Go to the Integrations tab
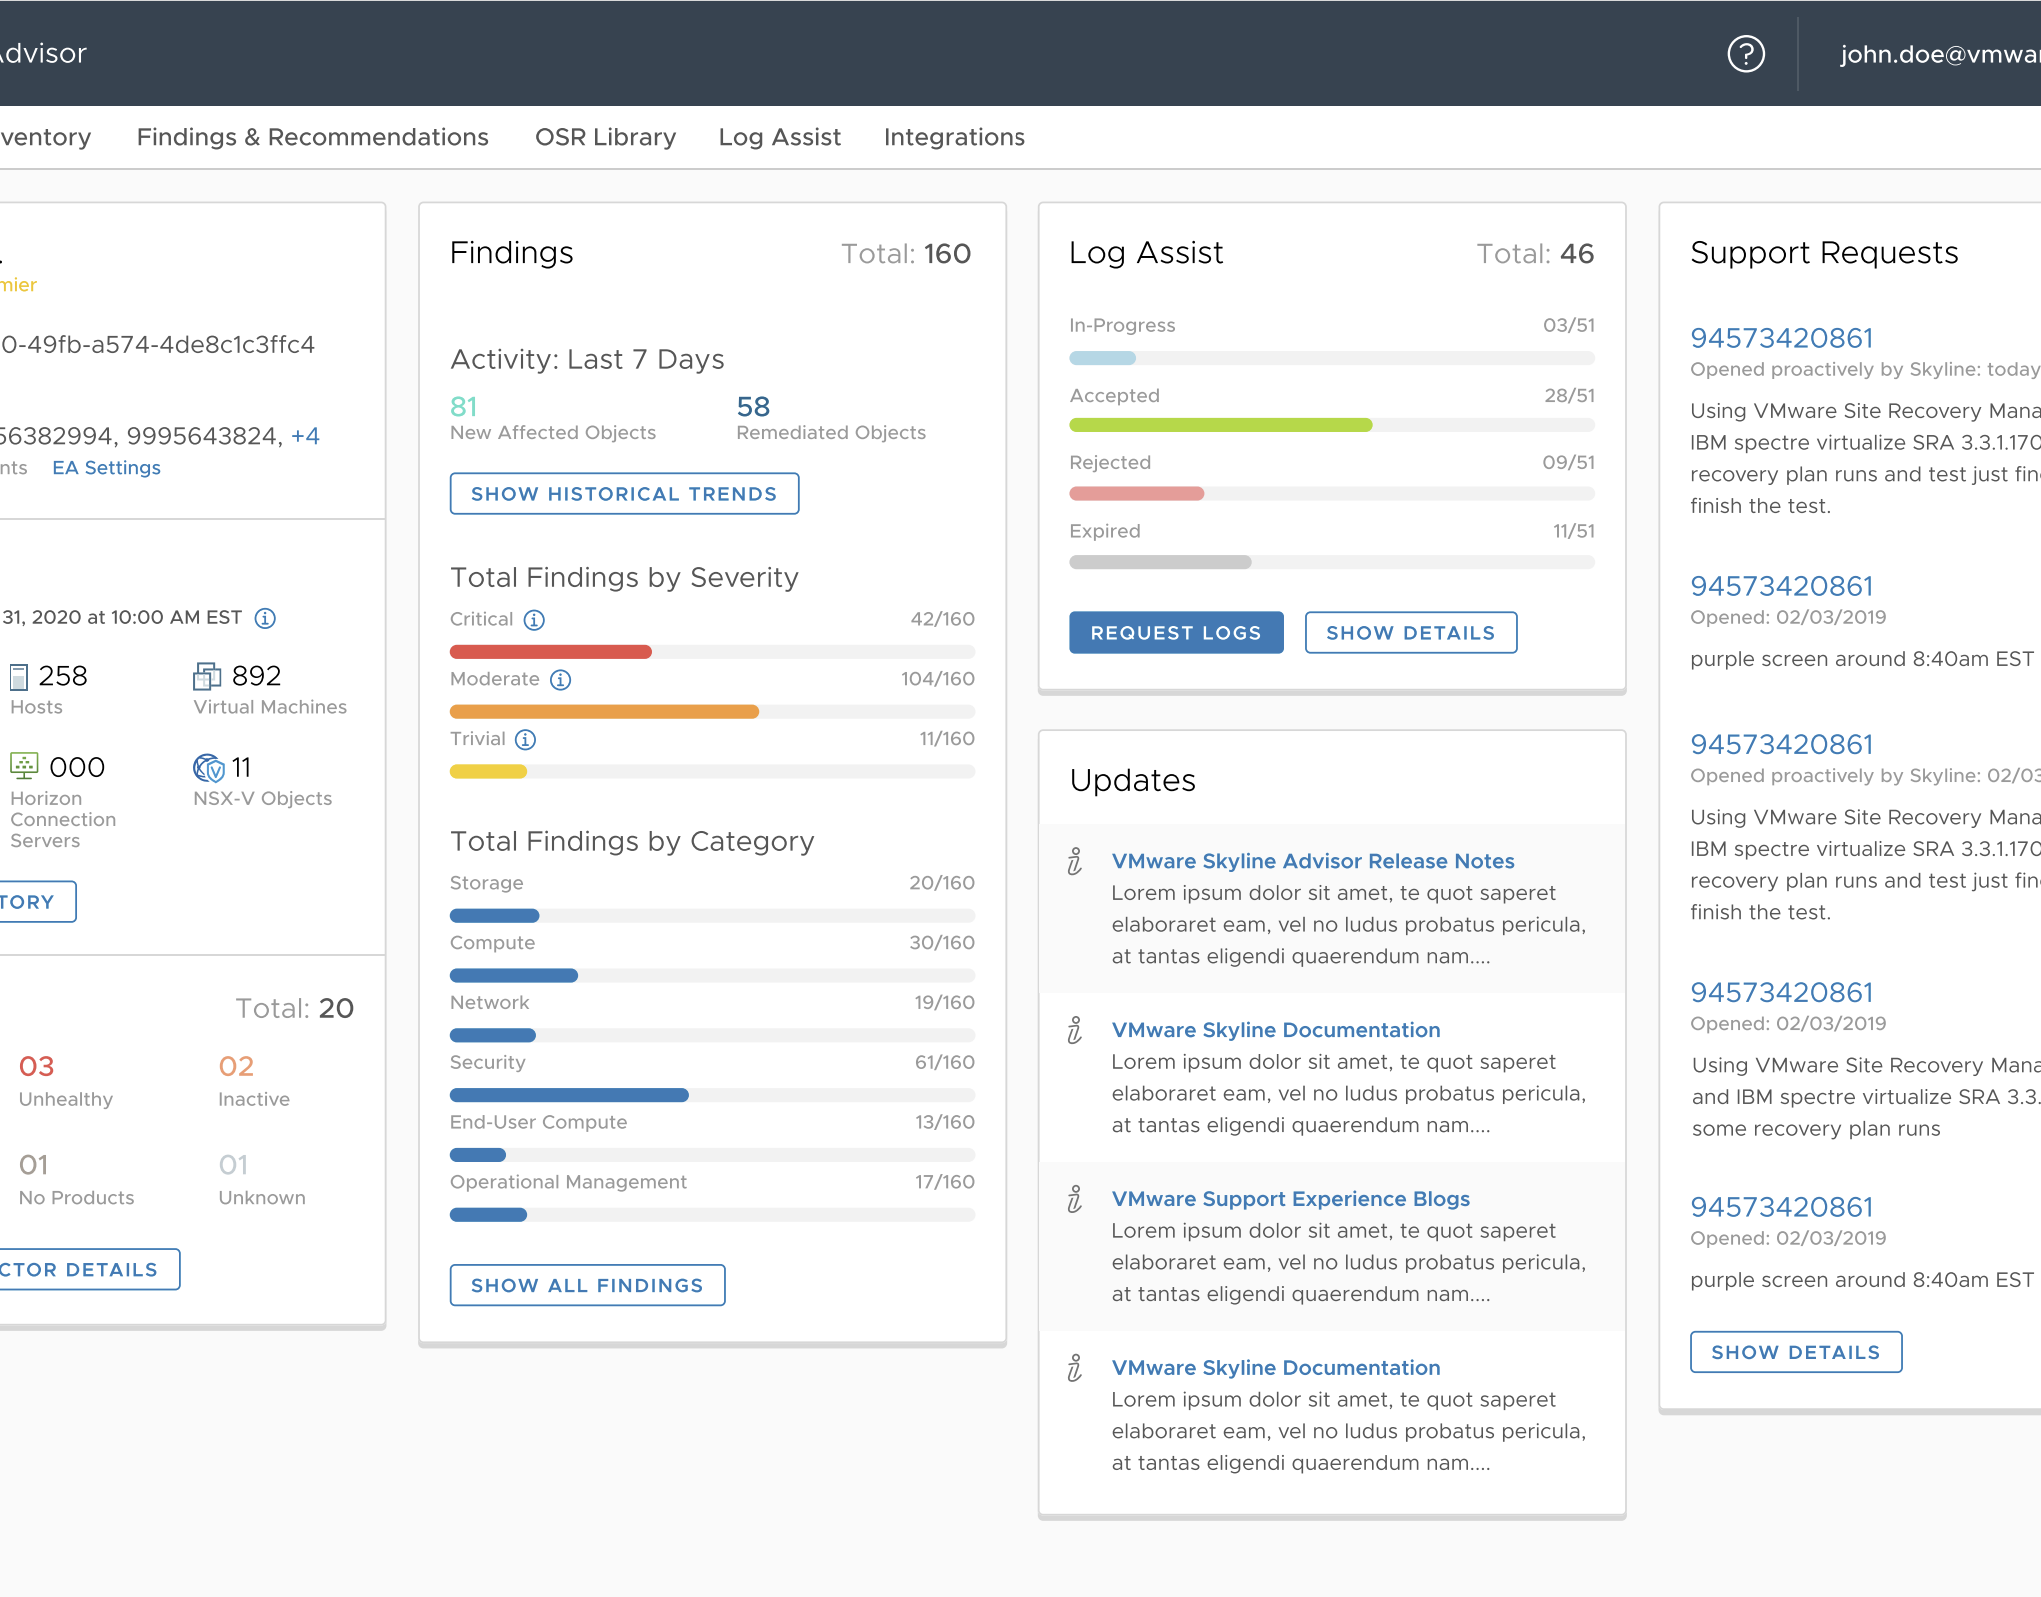 tap(954, 137)
